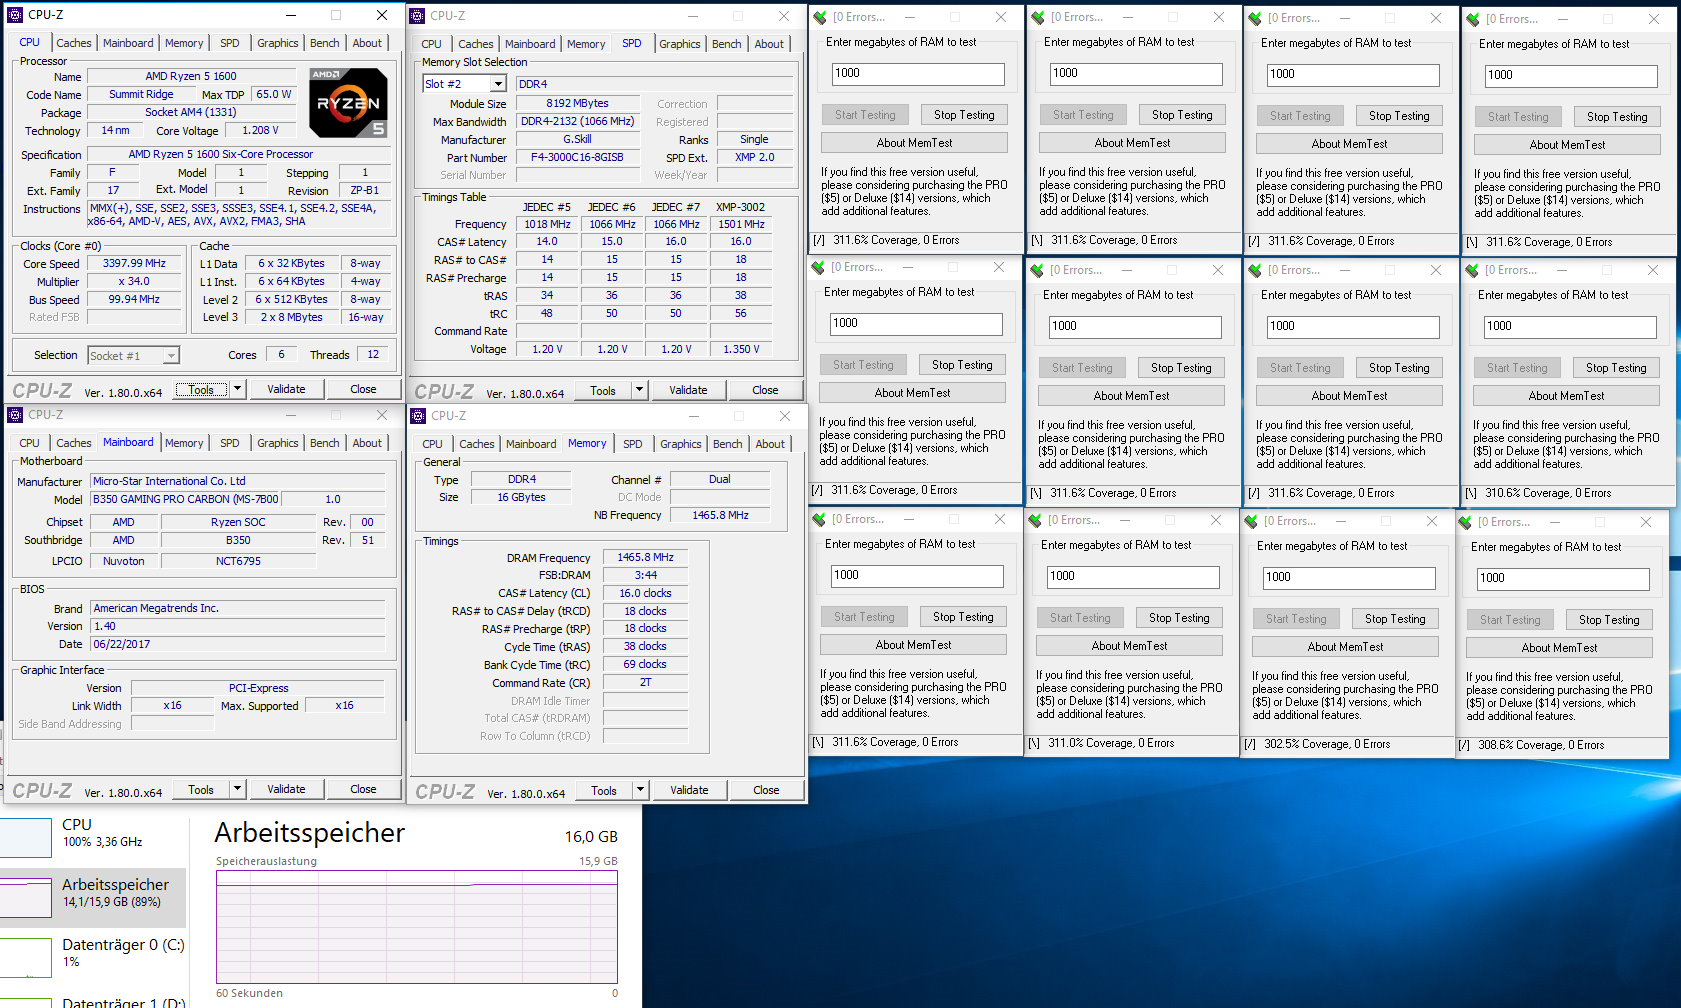Click the megabytes field in the 308.6% coverage window
The width and height of the screenshot is (1681, 1008).
[x=1562, y=579]
